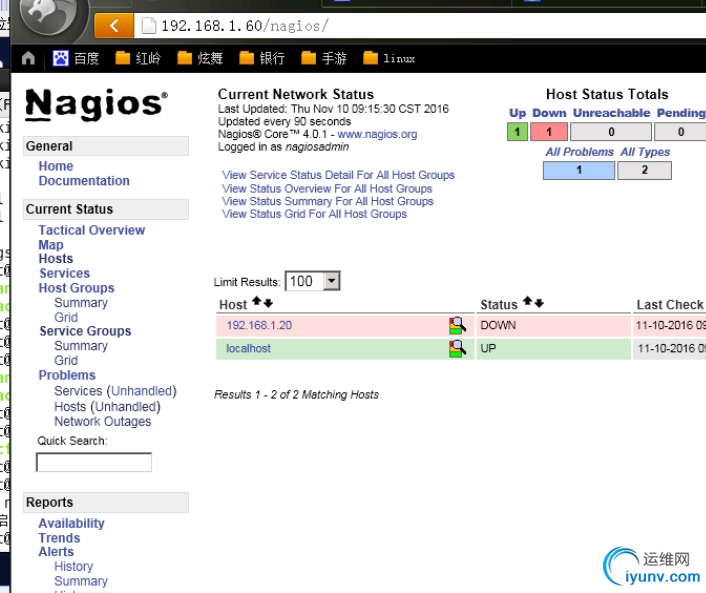The width and height of the screenshot is (706, 593).
Task: Click the Down header in Host Status Totals
Action: coord(549,113)
